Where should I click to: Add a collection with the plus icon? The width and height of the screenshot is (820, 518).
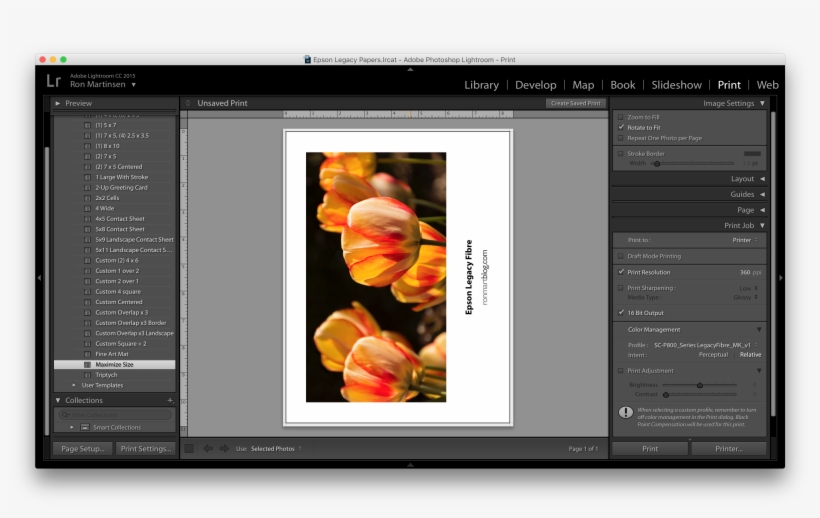pos(170,400)
